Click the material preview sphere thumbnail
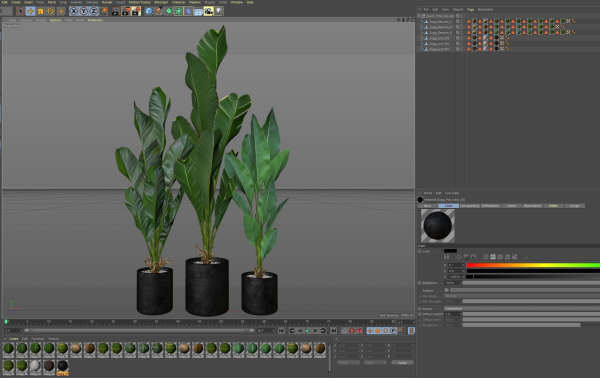The image size is (600, 378). (x=438, y=226)
